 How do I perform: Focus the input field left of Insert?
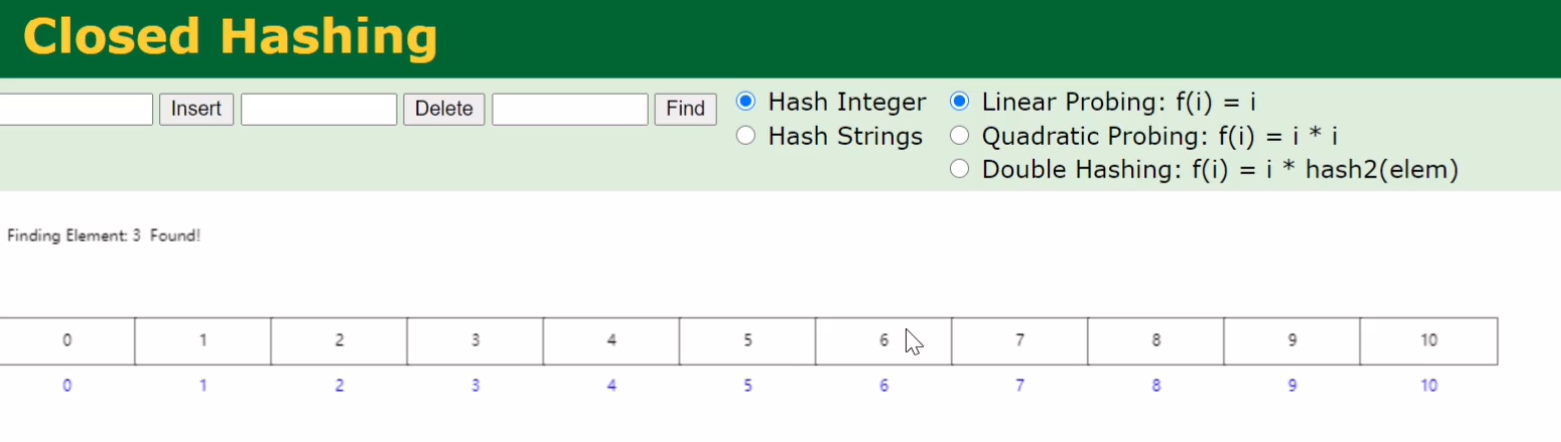coord(75,109)
